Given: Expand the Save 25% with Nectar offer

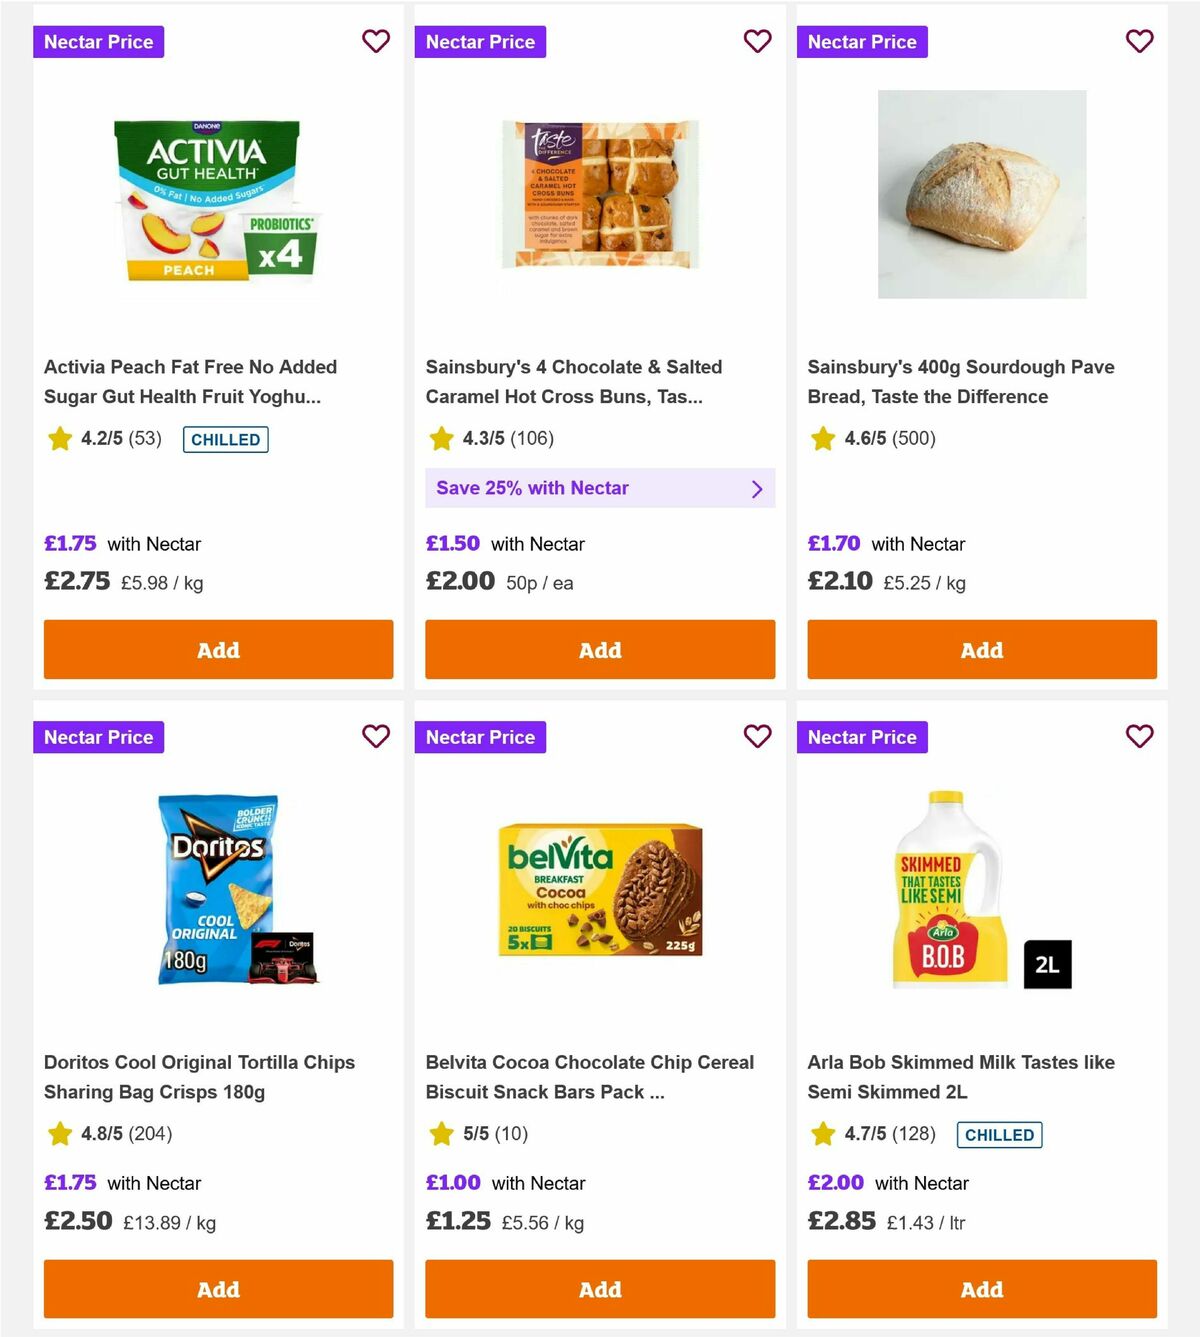Looking at the screenshot, I should [x=599, y=488].
